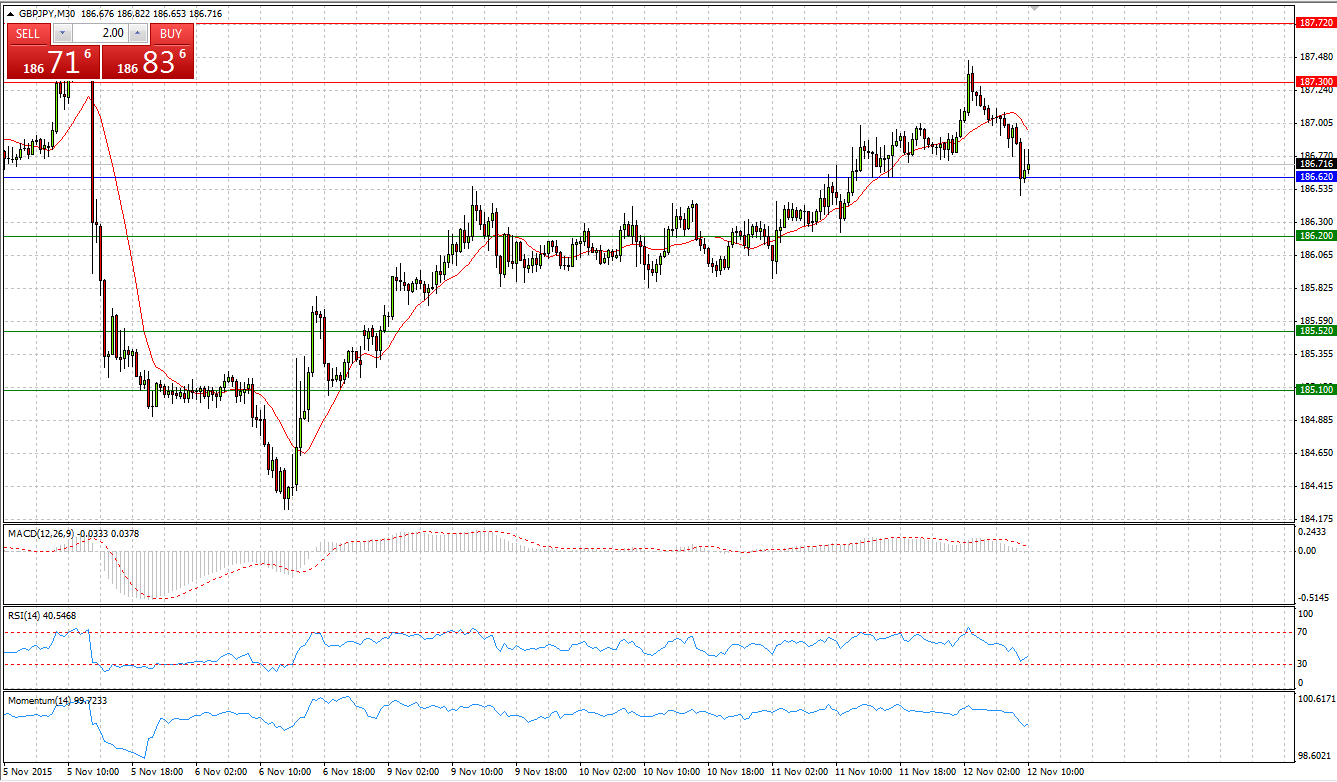Select the green 186.200 level label

point(1315,236)
